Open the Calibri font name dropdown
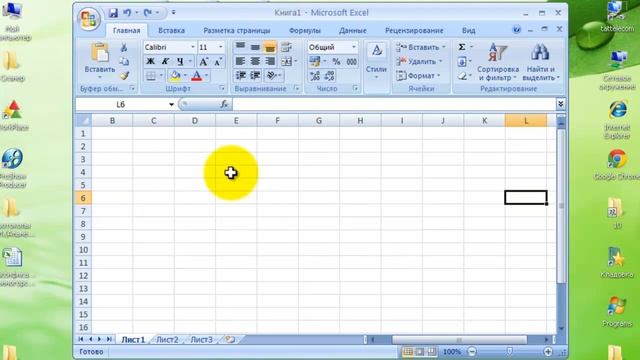 (x=193, y=47)
